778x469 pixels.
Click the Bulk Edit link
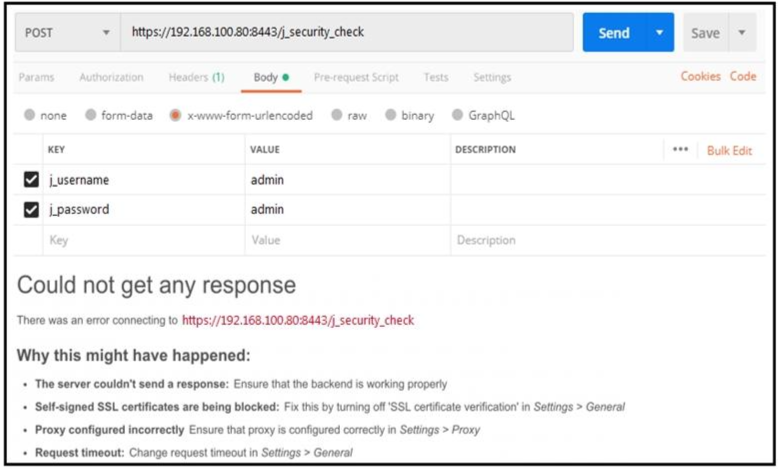tap(729, 150)
